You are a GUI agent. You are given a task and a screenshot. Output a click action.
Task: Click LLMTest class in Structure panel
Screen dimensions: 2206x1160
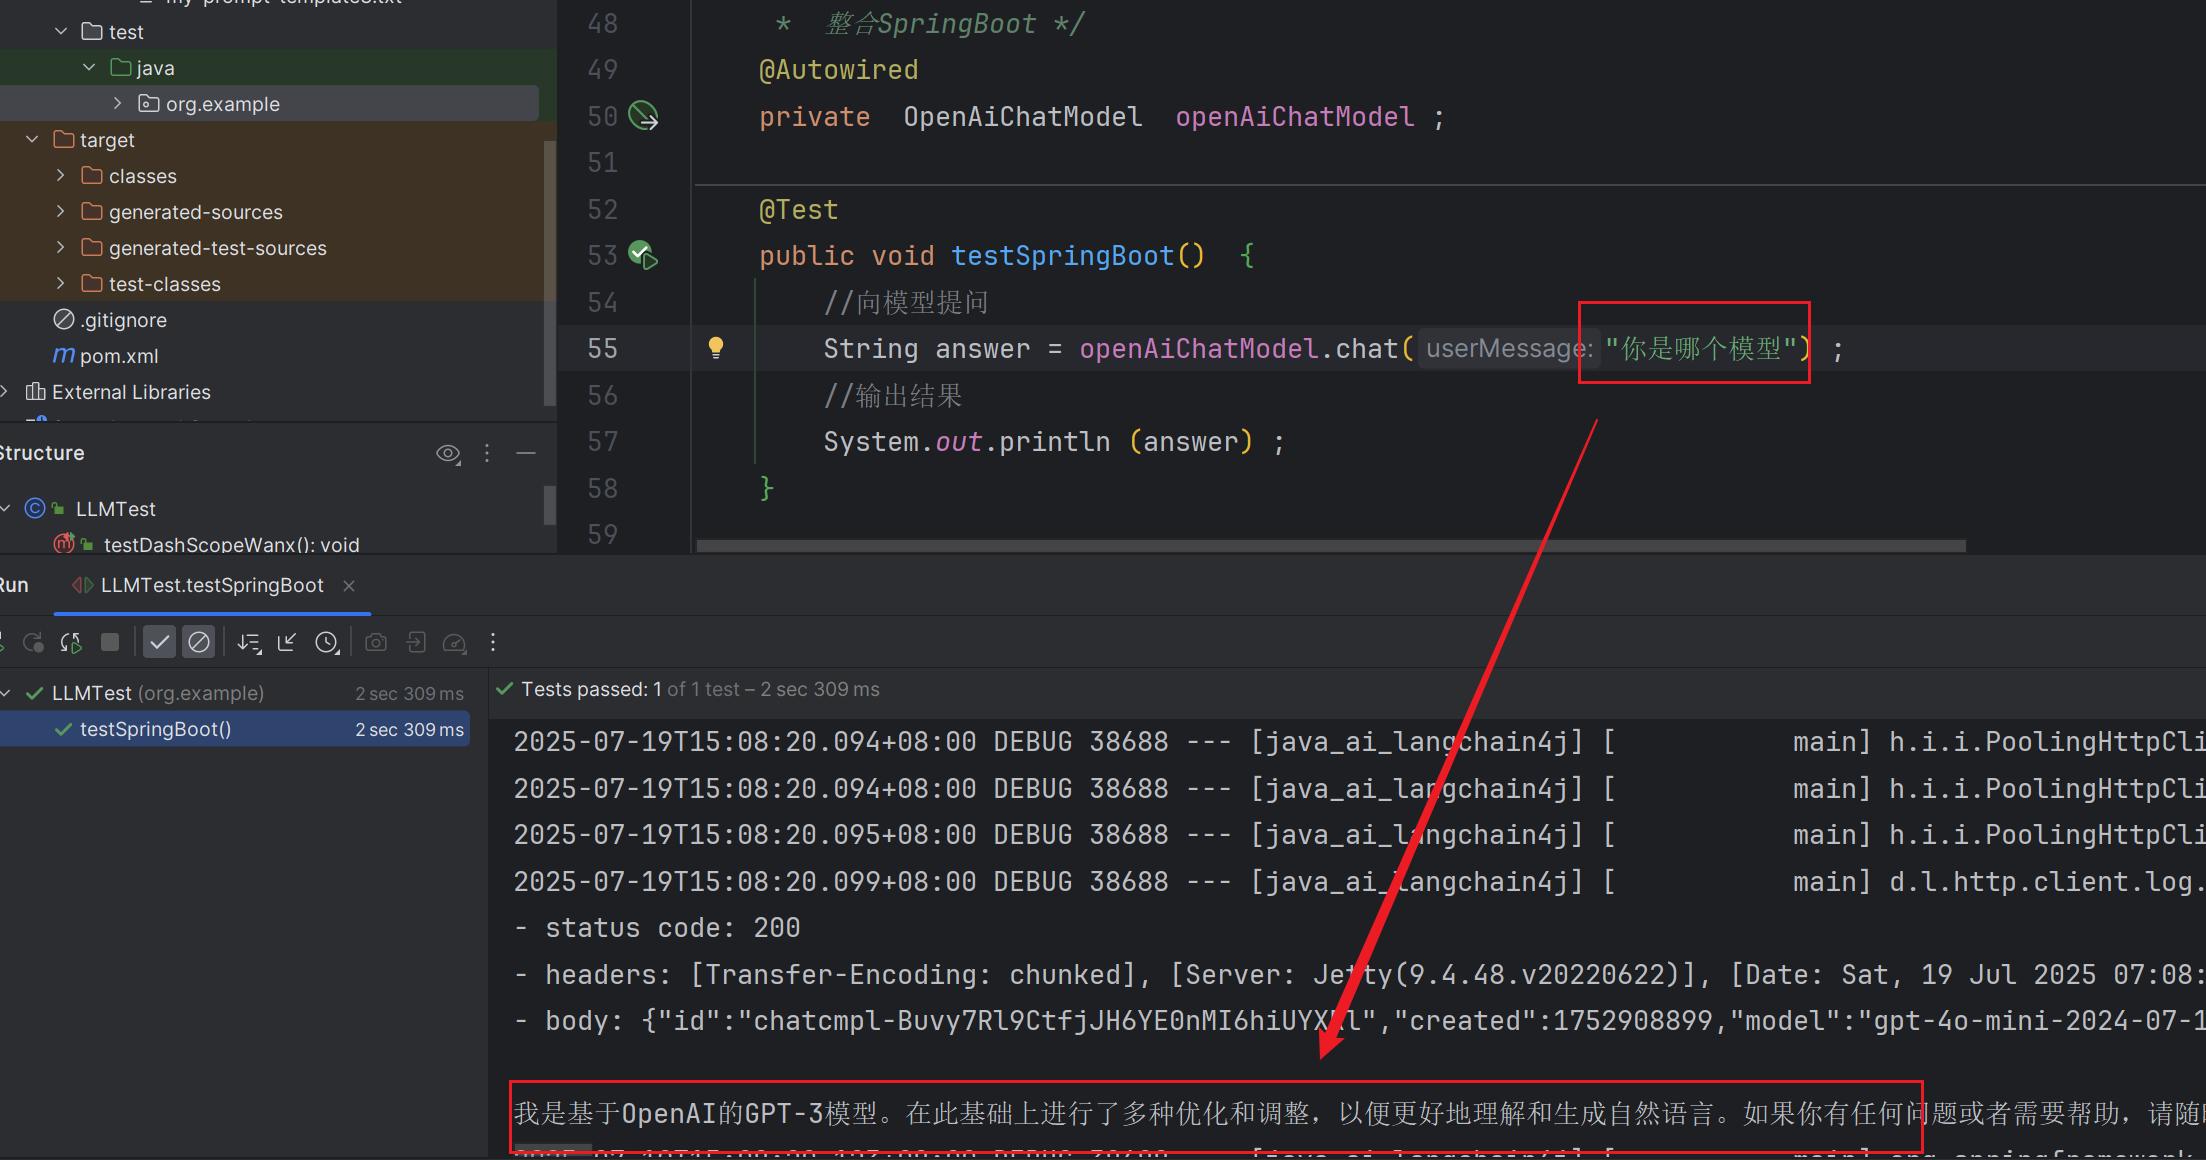click(x=116, y=509)
